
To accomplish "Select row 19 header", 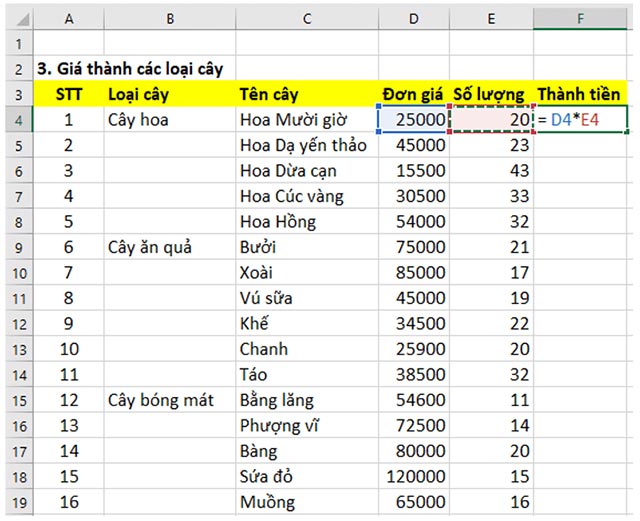I will pyautogui.click(x=17, y=502).
